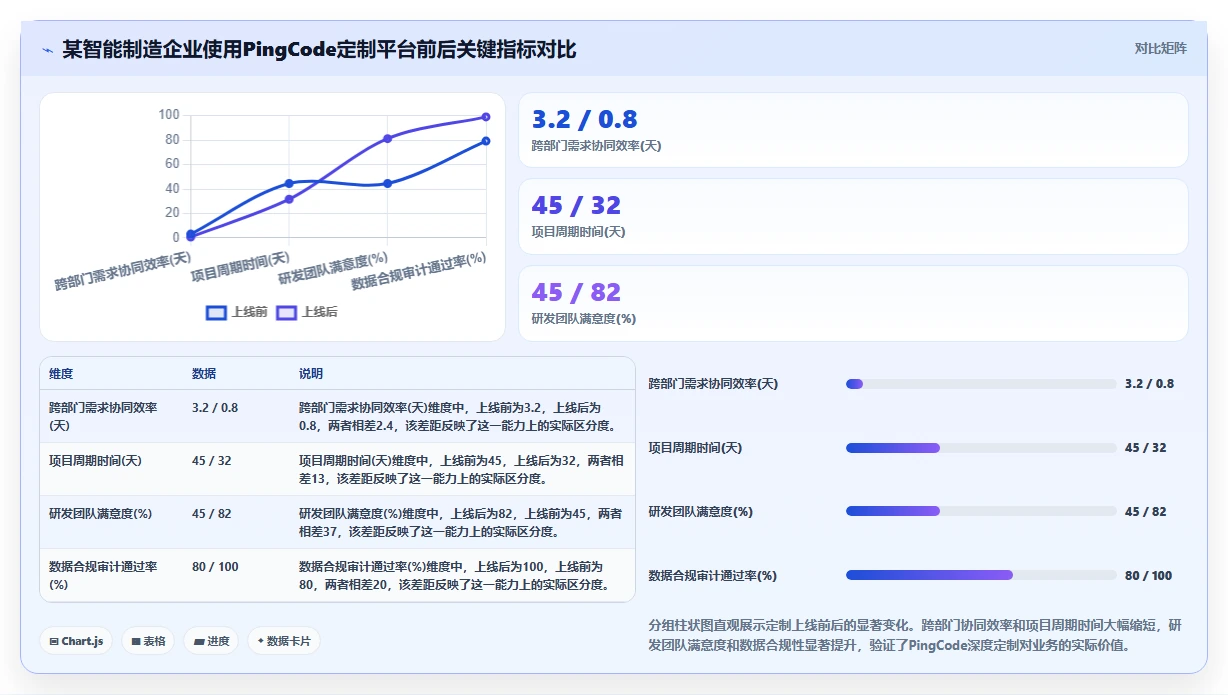This screenshot has height=695, width=1228.
Task: Click the progress value label 3.2 / 0.8
Action: [1149, 384]
